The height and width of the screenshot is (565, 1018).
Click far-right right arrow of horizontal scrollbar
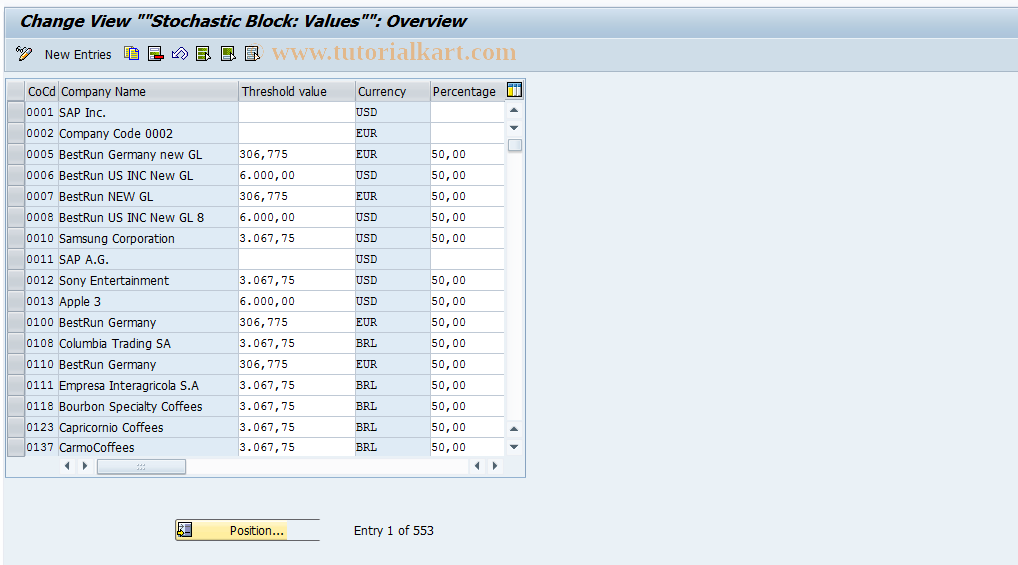[x=495, y=466]
